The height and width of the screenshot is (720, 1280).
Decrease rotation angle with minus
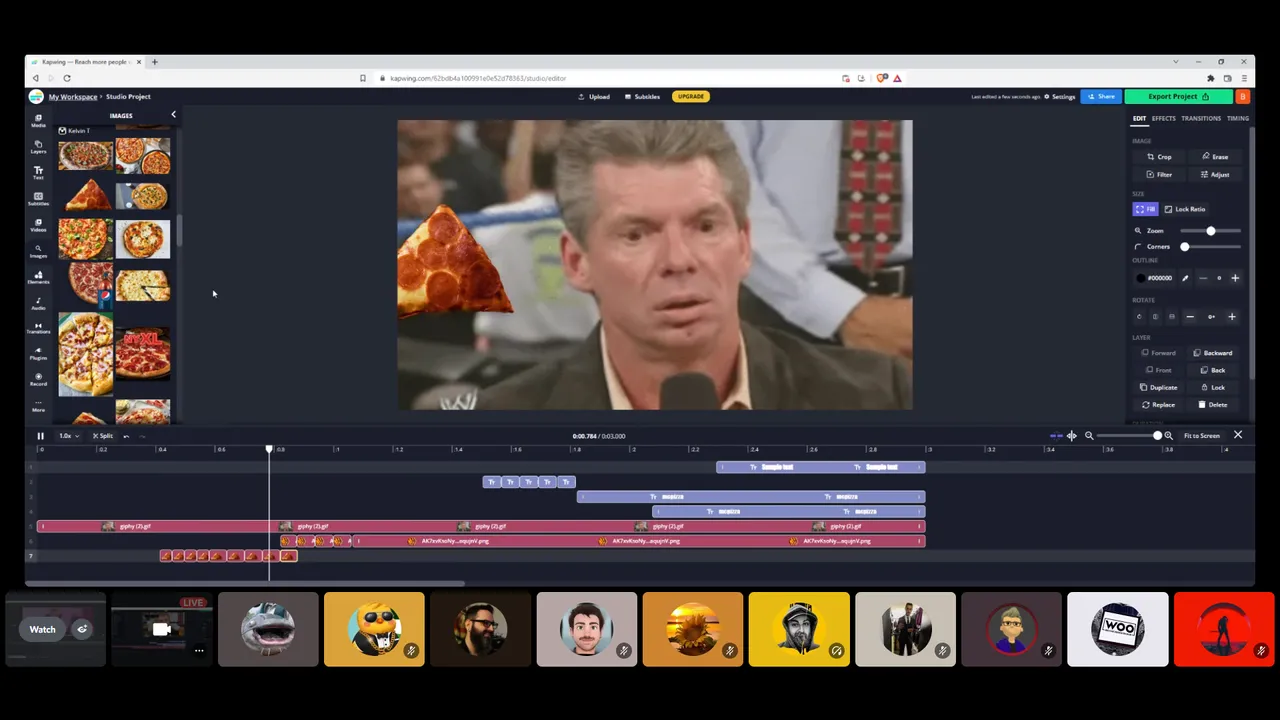point(1190,317)
